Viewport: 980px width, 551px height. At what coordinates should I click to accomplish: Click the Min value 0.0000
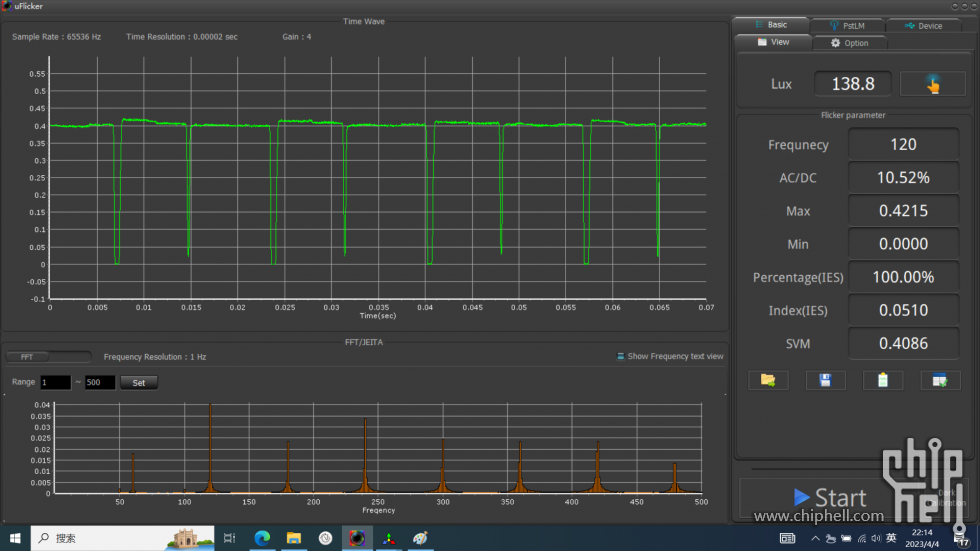point(903,244)
